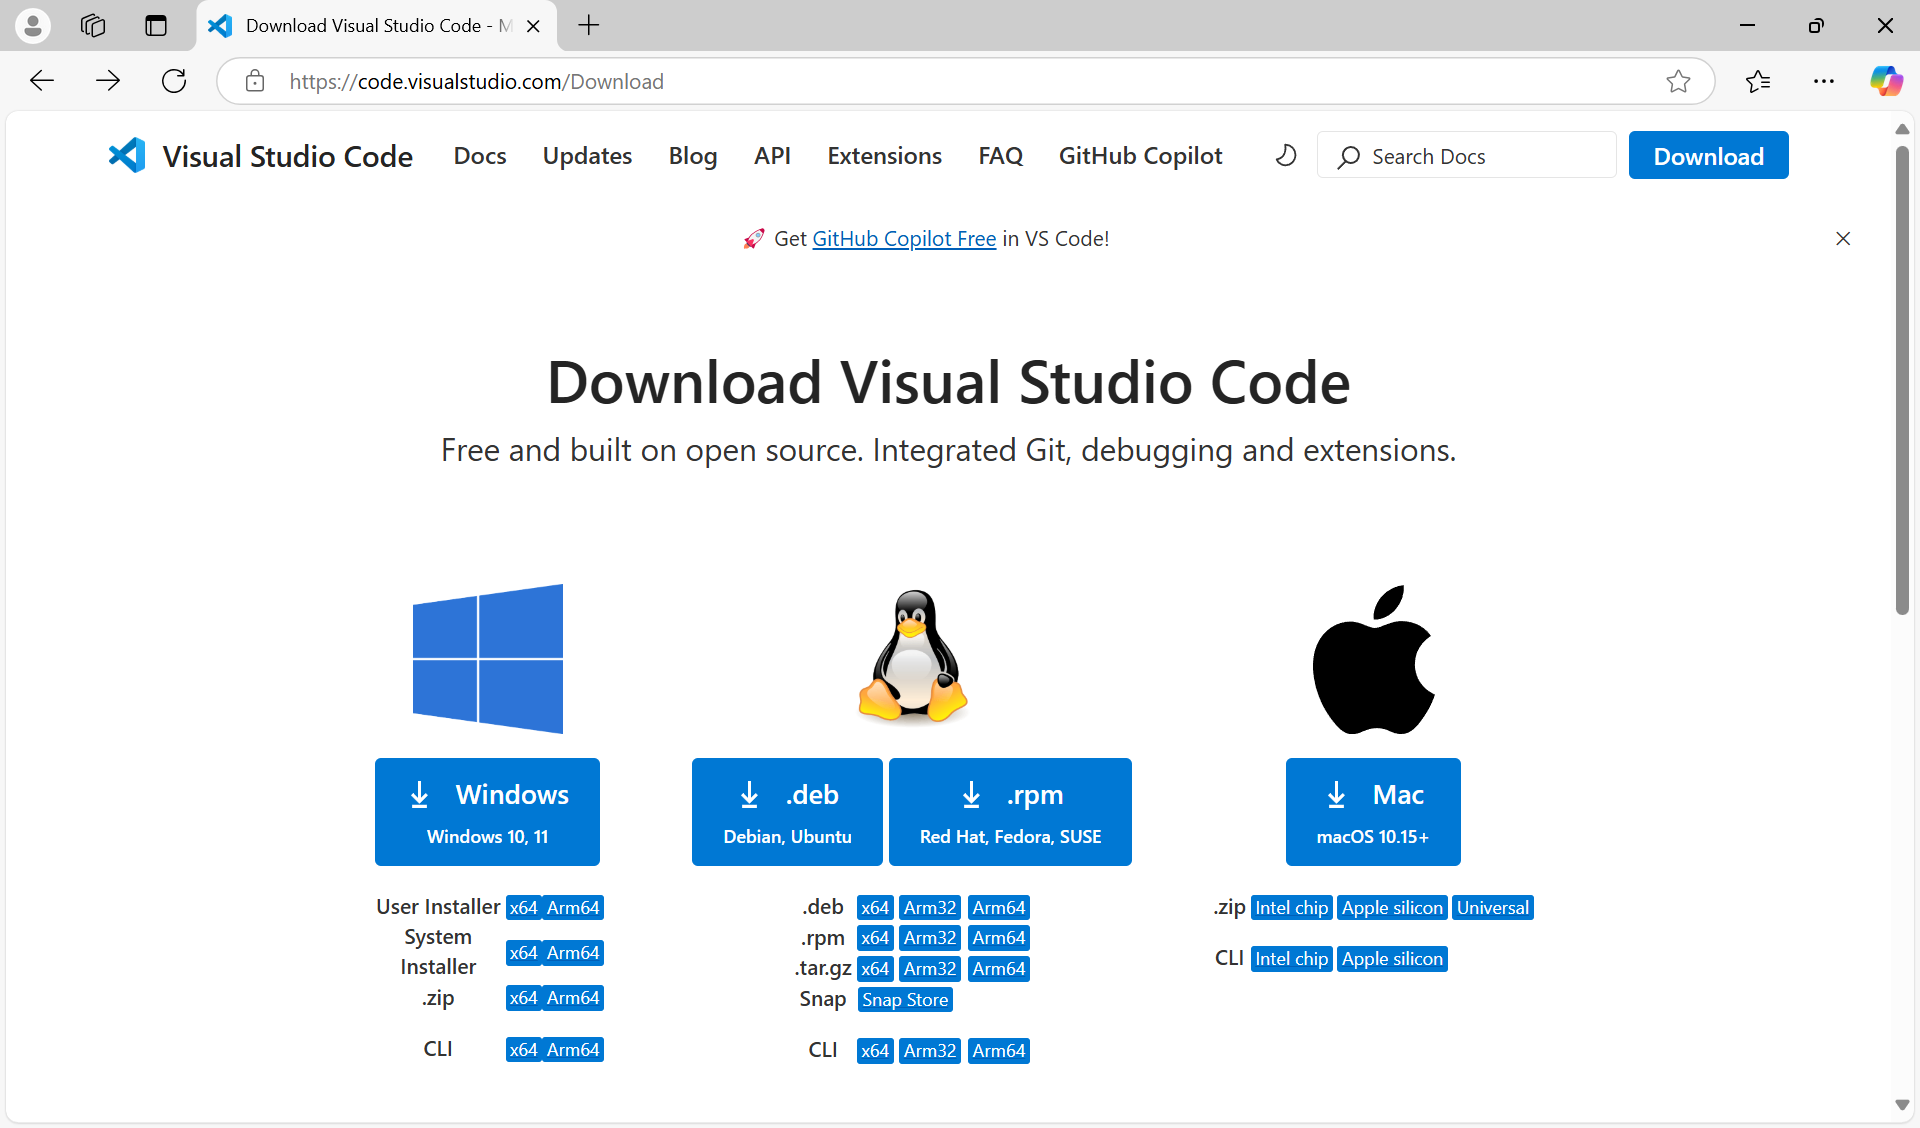This screenshot has height=1128, width=1920.
Task: Select Universal for the Mac .zip download
Action: [x=1491, y=907]
